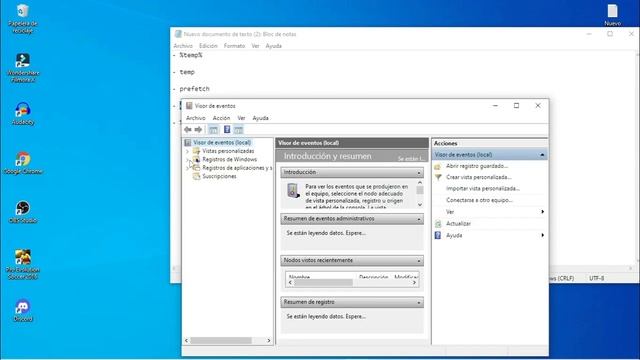Click Abrir registro guardado action
640x360 pixels.
[x=477, y=166]
